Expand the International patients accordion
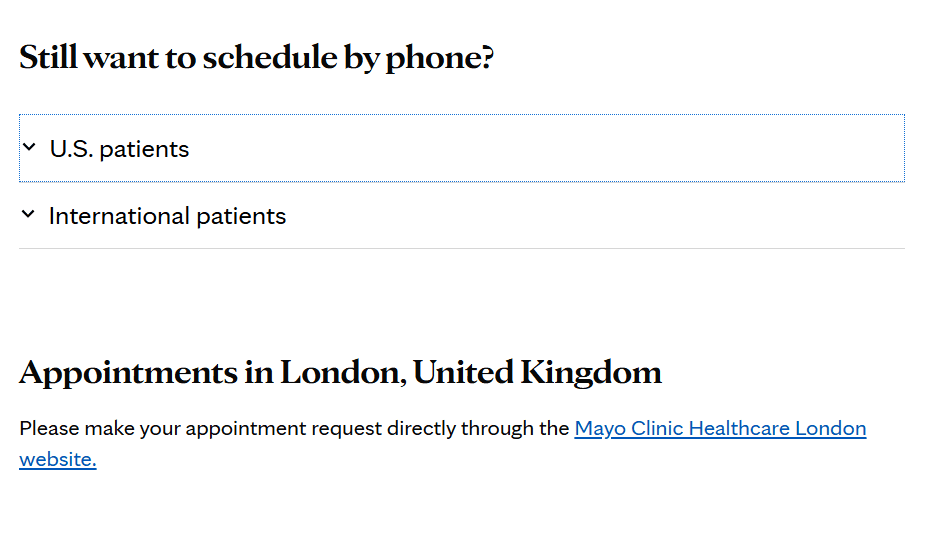This screenshot has height=538, width=927. [167, 216]
